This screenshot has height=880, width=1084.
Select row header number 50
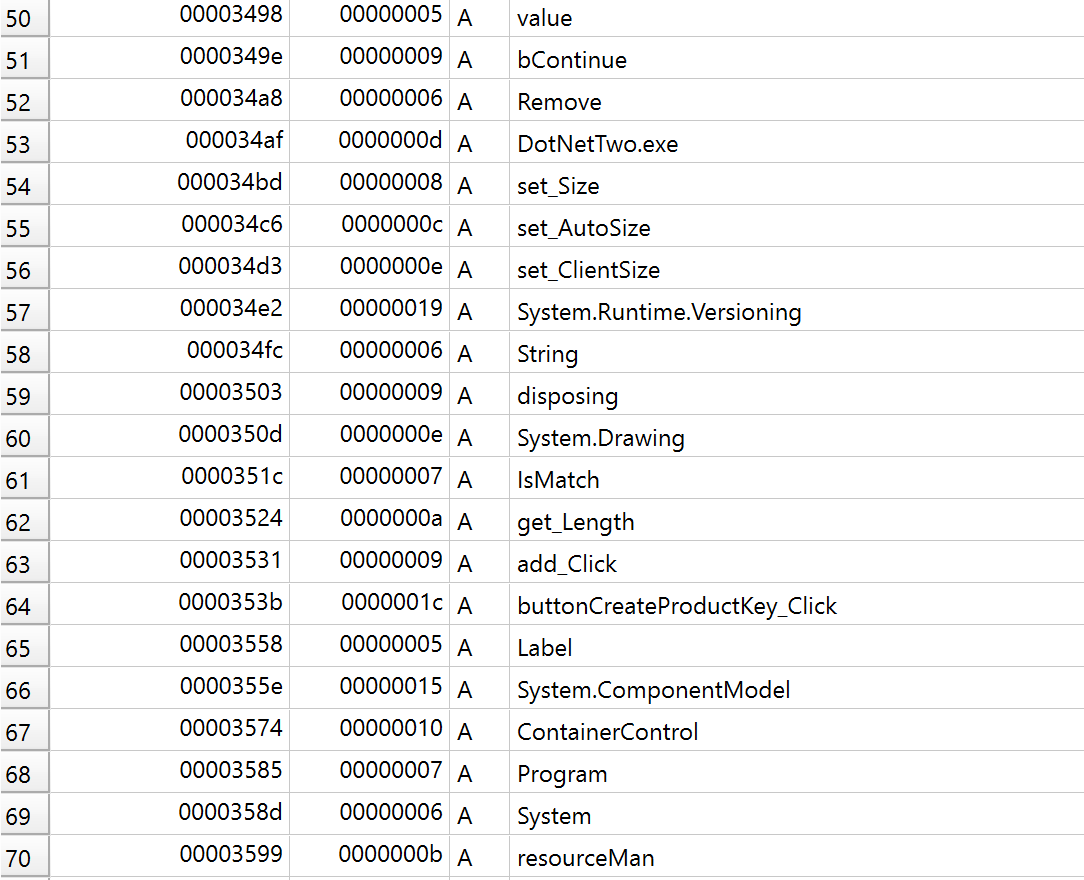tap(24, 18)
